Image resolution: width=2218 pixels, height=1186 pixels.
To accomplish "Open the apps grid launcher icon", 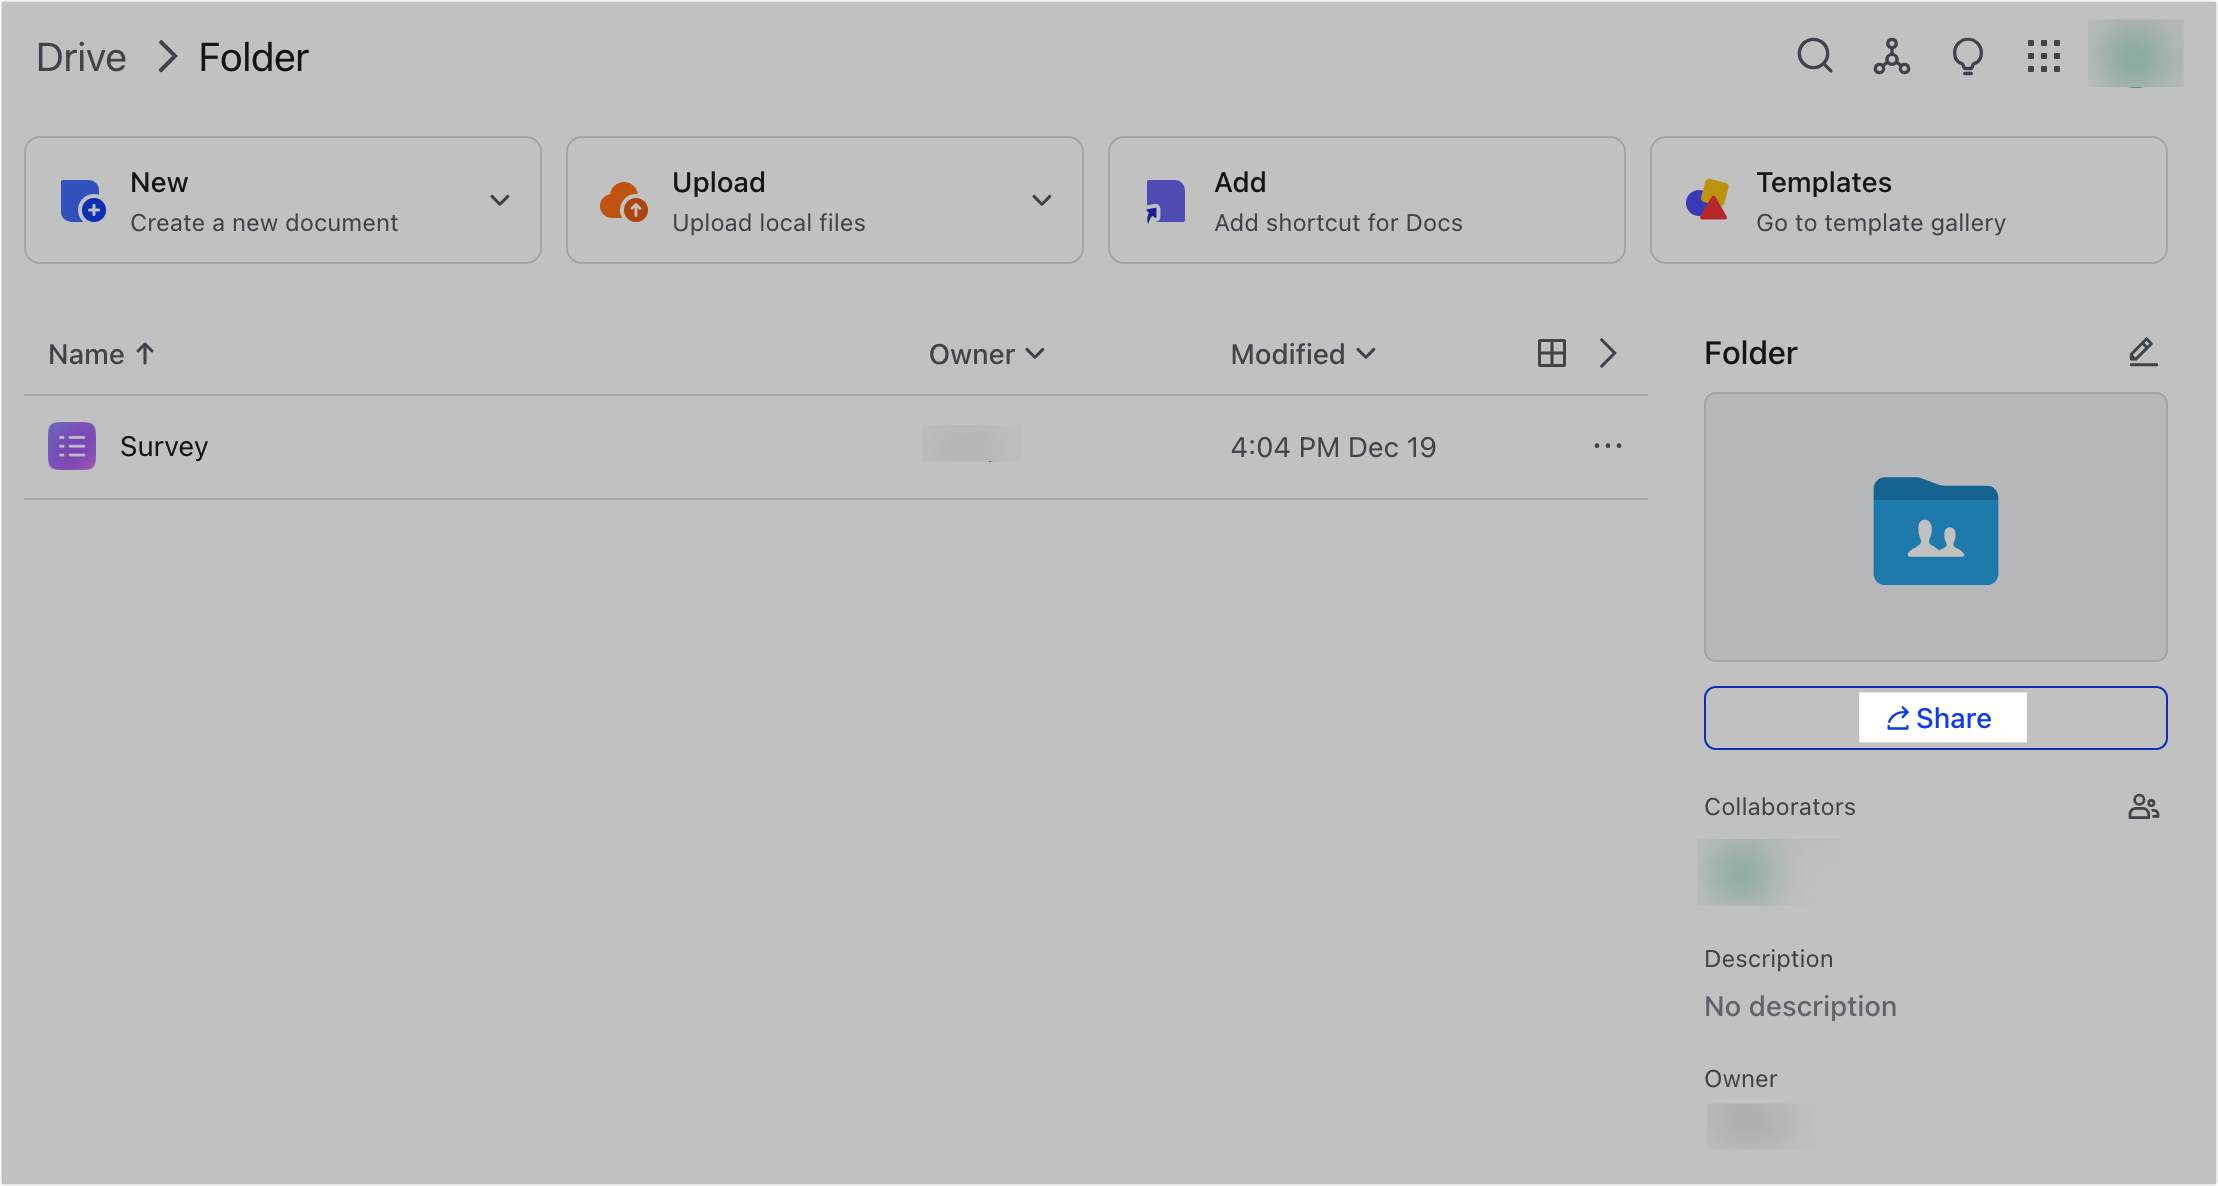I will [x=2044, y=56].
